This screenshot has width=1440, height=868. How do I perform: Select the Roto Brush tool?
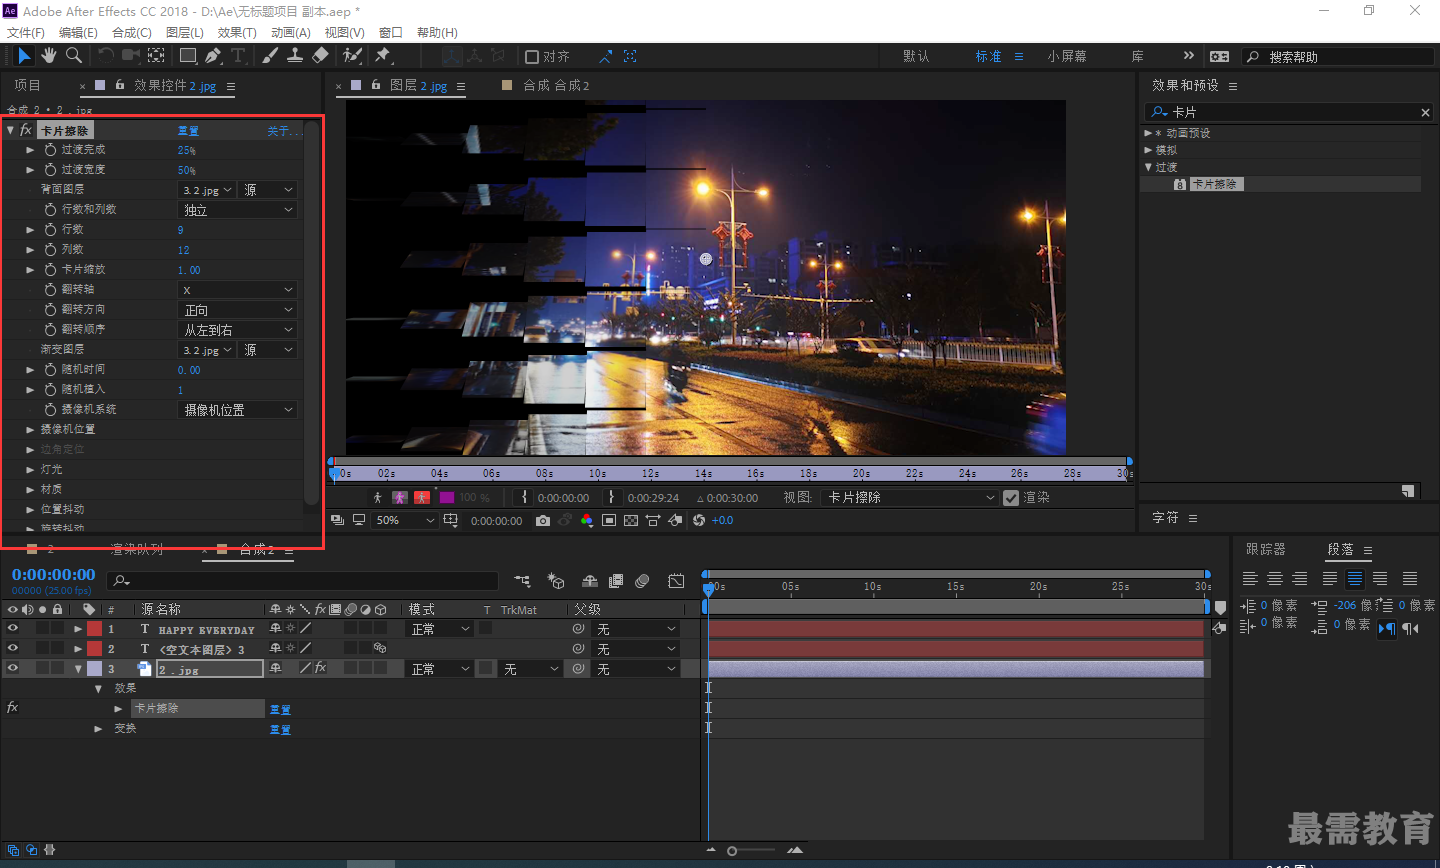coord(352,56)
